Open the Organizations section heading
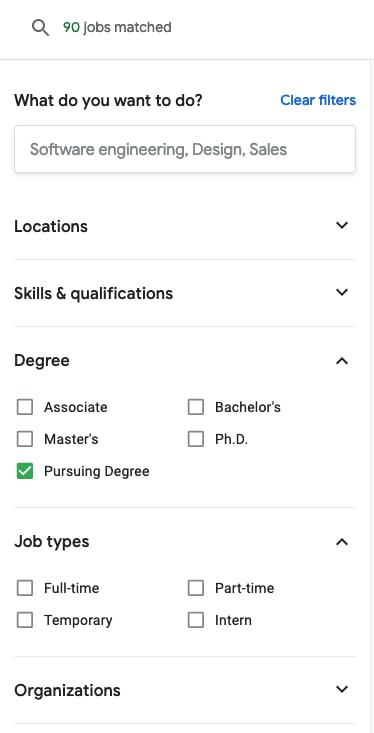 pyautogui.click(x=67, y=690)
